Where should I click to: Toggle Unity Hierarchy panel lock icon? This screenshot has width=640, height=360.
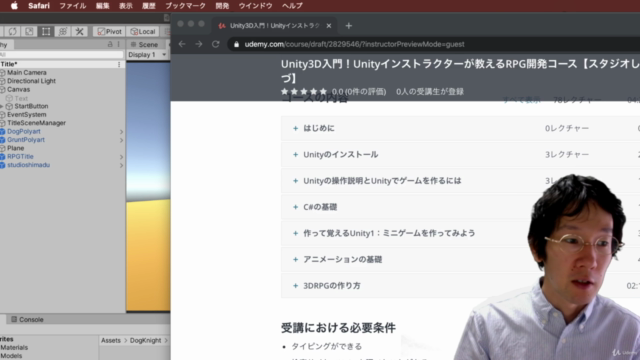[110, 44]
